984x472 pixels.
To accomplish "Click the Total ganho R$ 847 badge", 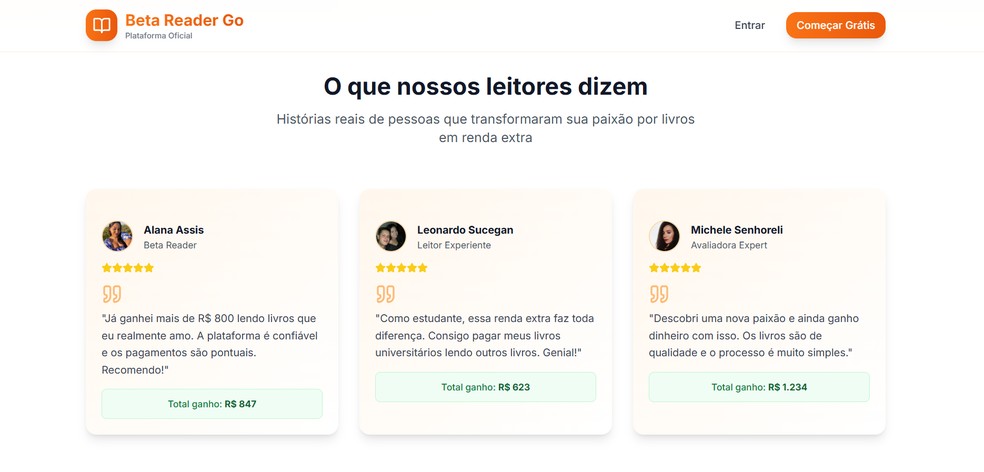I will tap(212, 404).
